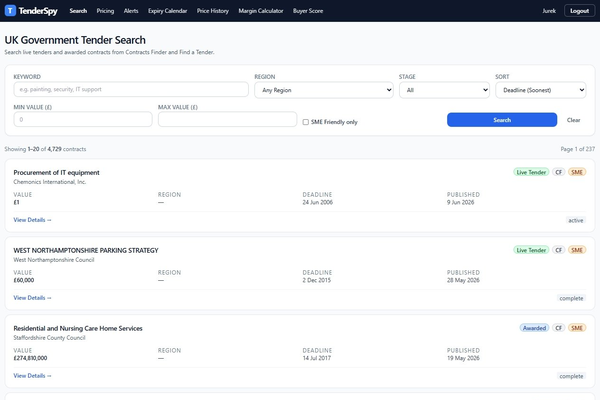Viewport: 600px width, 400px height.
Task: Click the Residential and Nursing Care Home Services title
Action: click(78, 328)
